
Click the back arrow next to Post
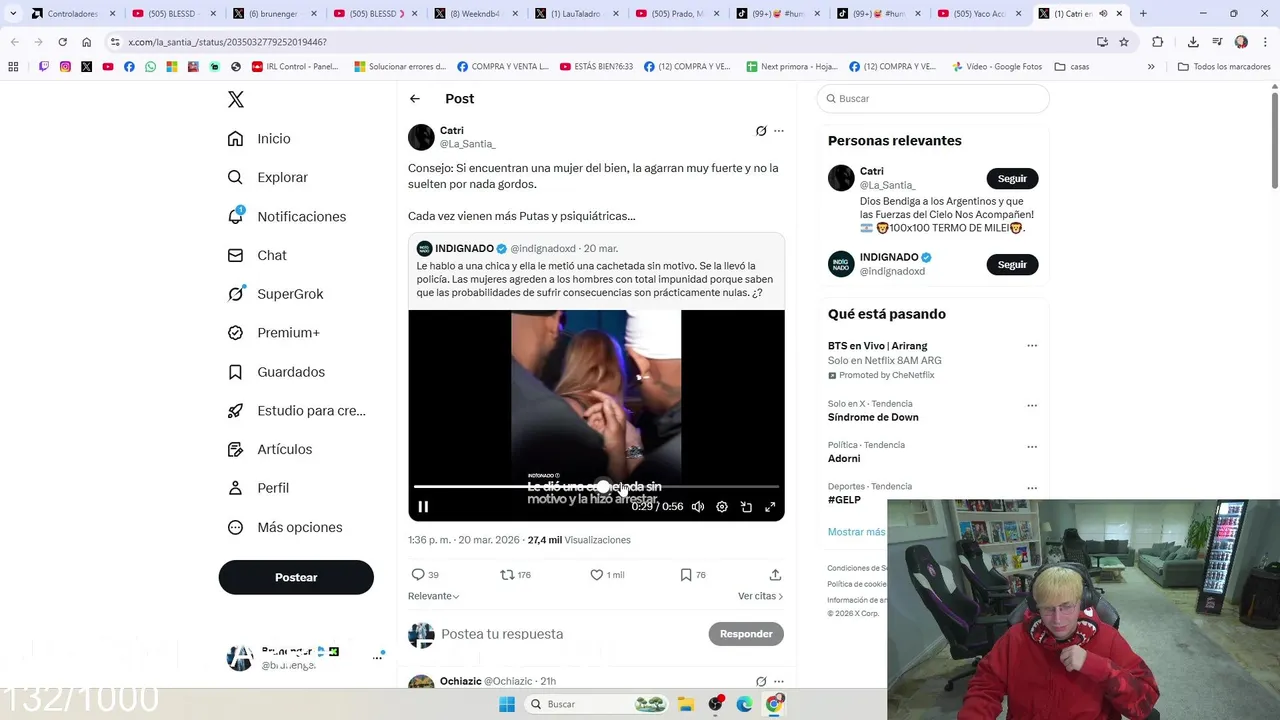(x=415, y=99)
